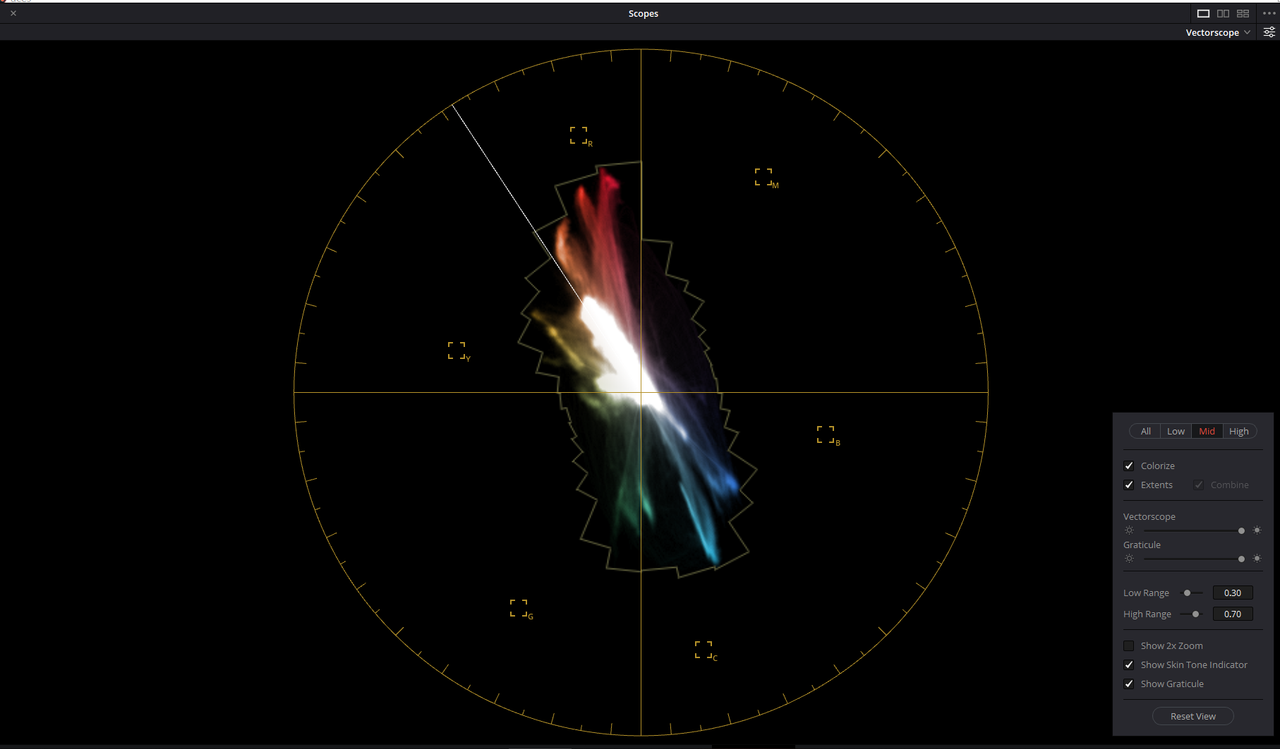
Task: Select the All tonal range tab
Action: pyautogui.click(x=1146, y=431)
